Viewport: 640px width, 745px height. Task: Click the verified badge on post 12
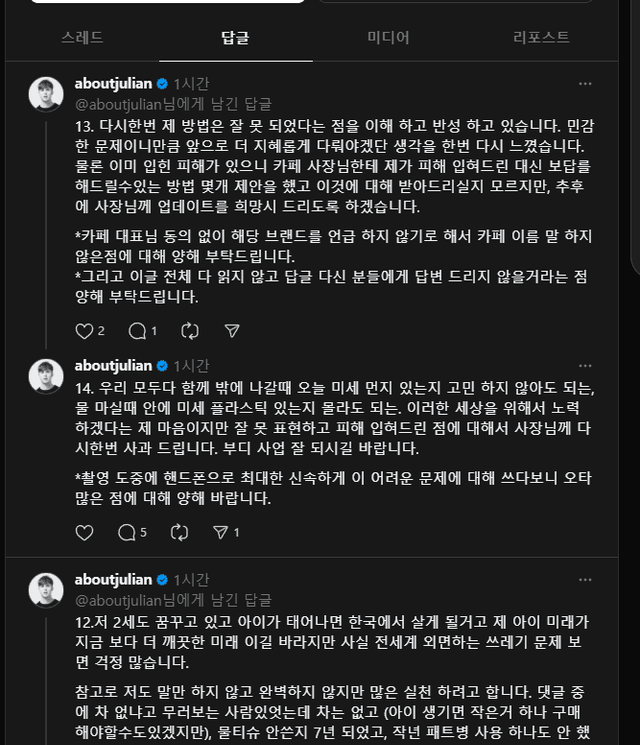click(x=162, y=580)
